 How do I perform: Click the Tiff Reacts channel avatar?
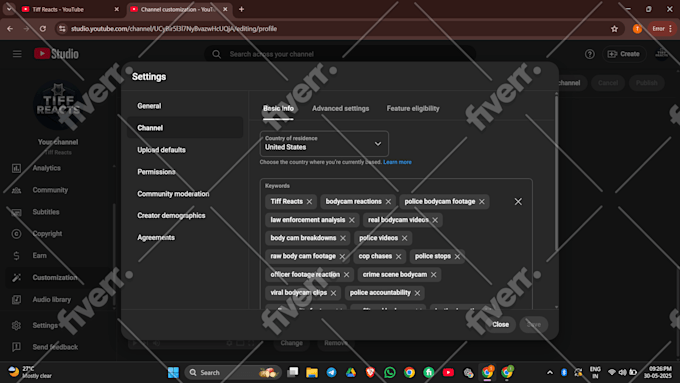click(x=58, y=105)
